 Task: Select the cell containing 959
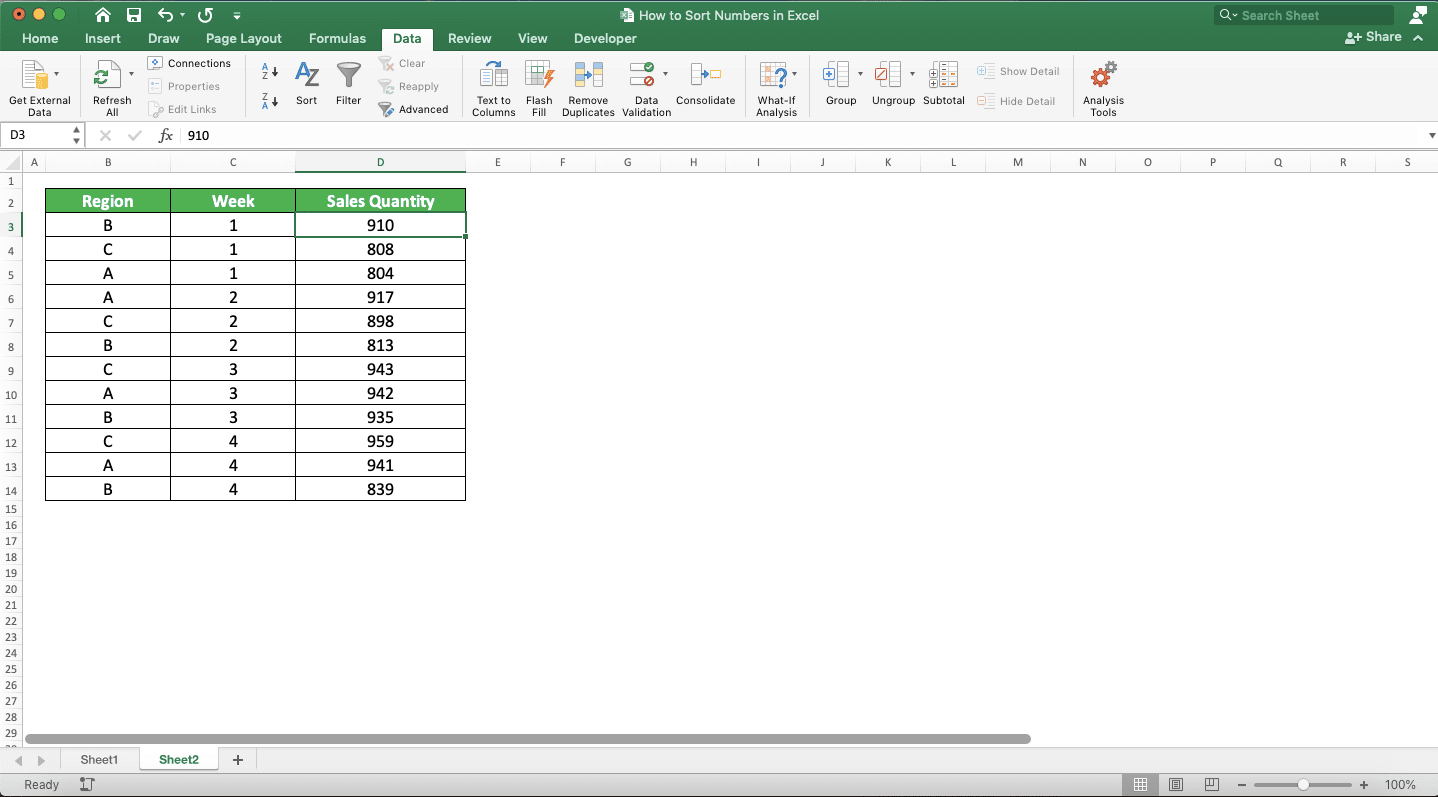[x=380, y=441]
